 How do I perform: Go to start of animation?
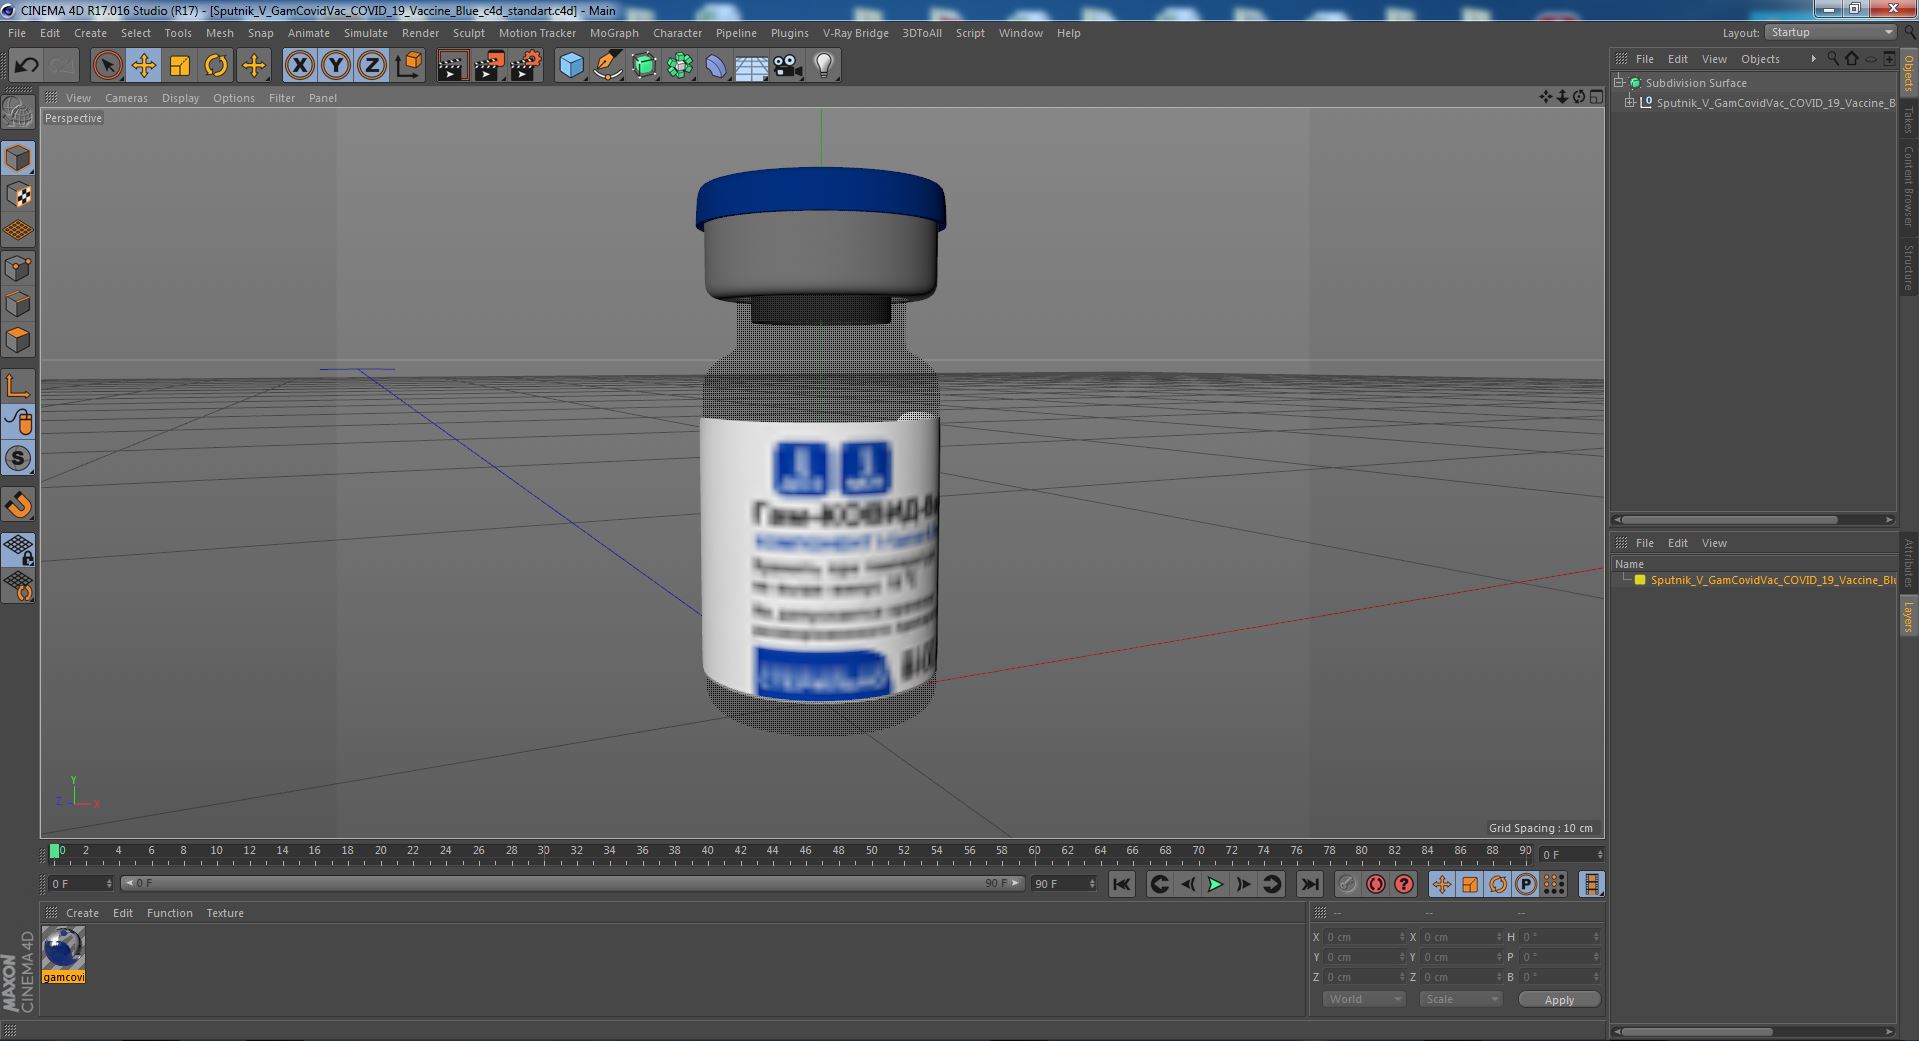point(1121,884)
